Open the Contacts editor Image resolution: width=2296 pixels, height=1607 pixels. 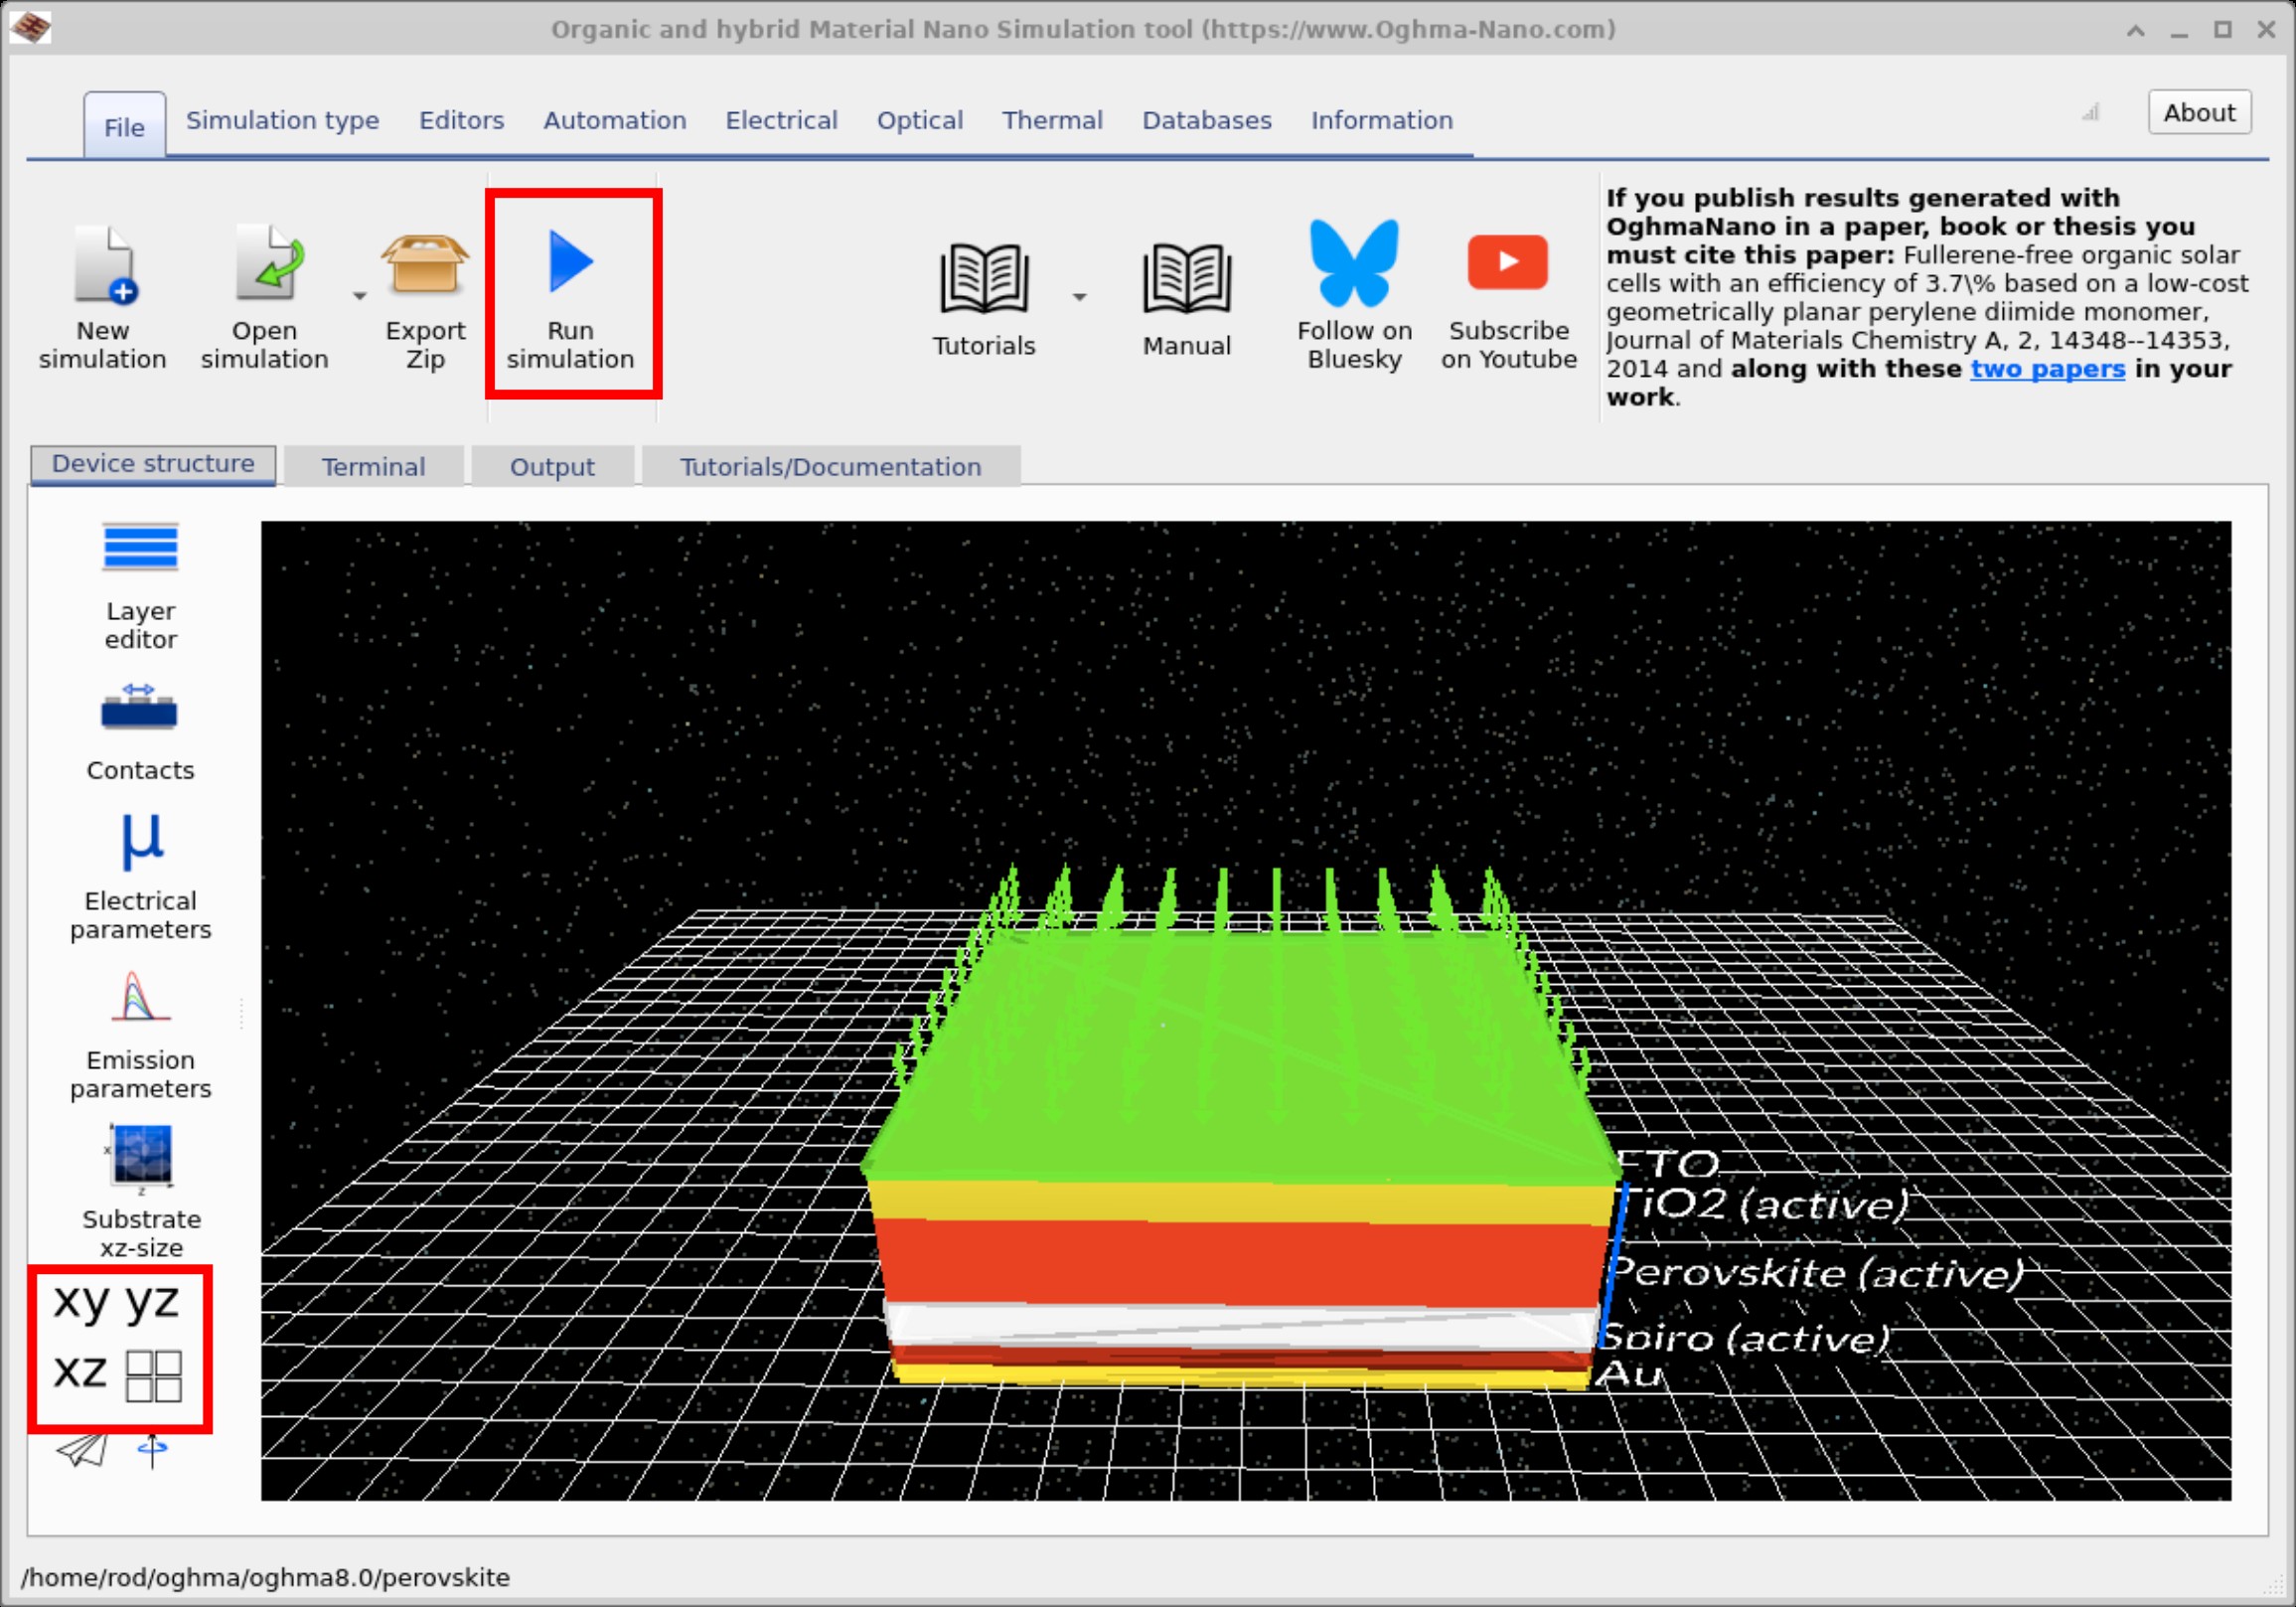139,709
